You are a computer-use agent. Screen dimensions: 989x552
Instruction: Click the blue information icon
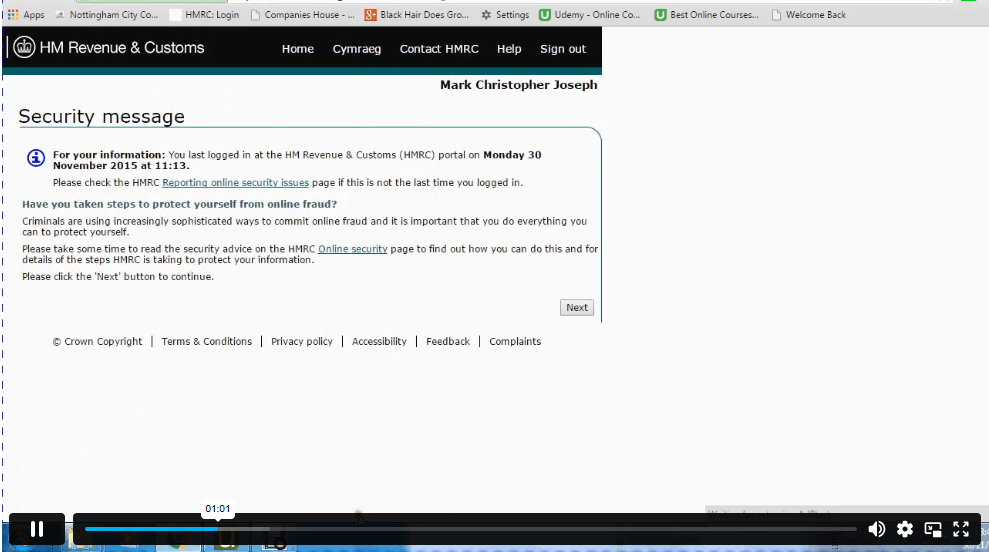coord(36,158)
